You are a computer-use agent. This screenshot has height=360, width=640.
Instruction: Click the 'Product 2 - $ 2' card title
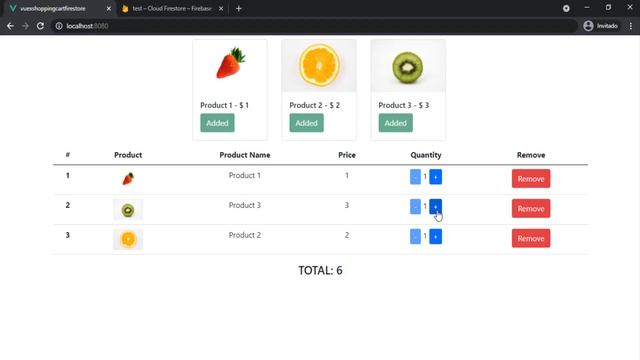pos(315,105)
